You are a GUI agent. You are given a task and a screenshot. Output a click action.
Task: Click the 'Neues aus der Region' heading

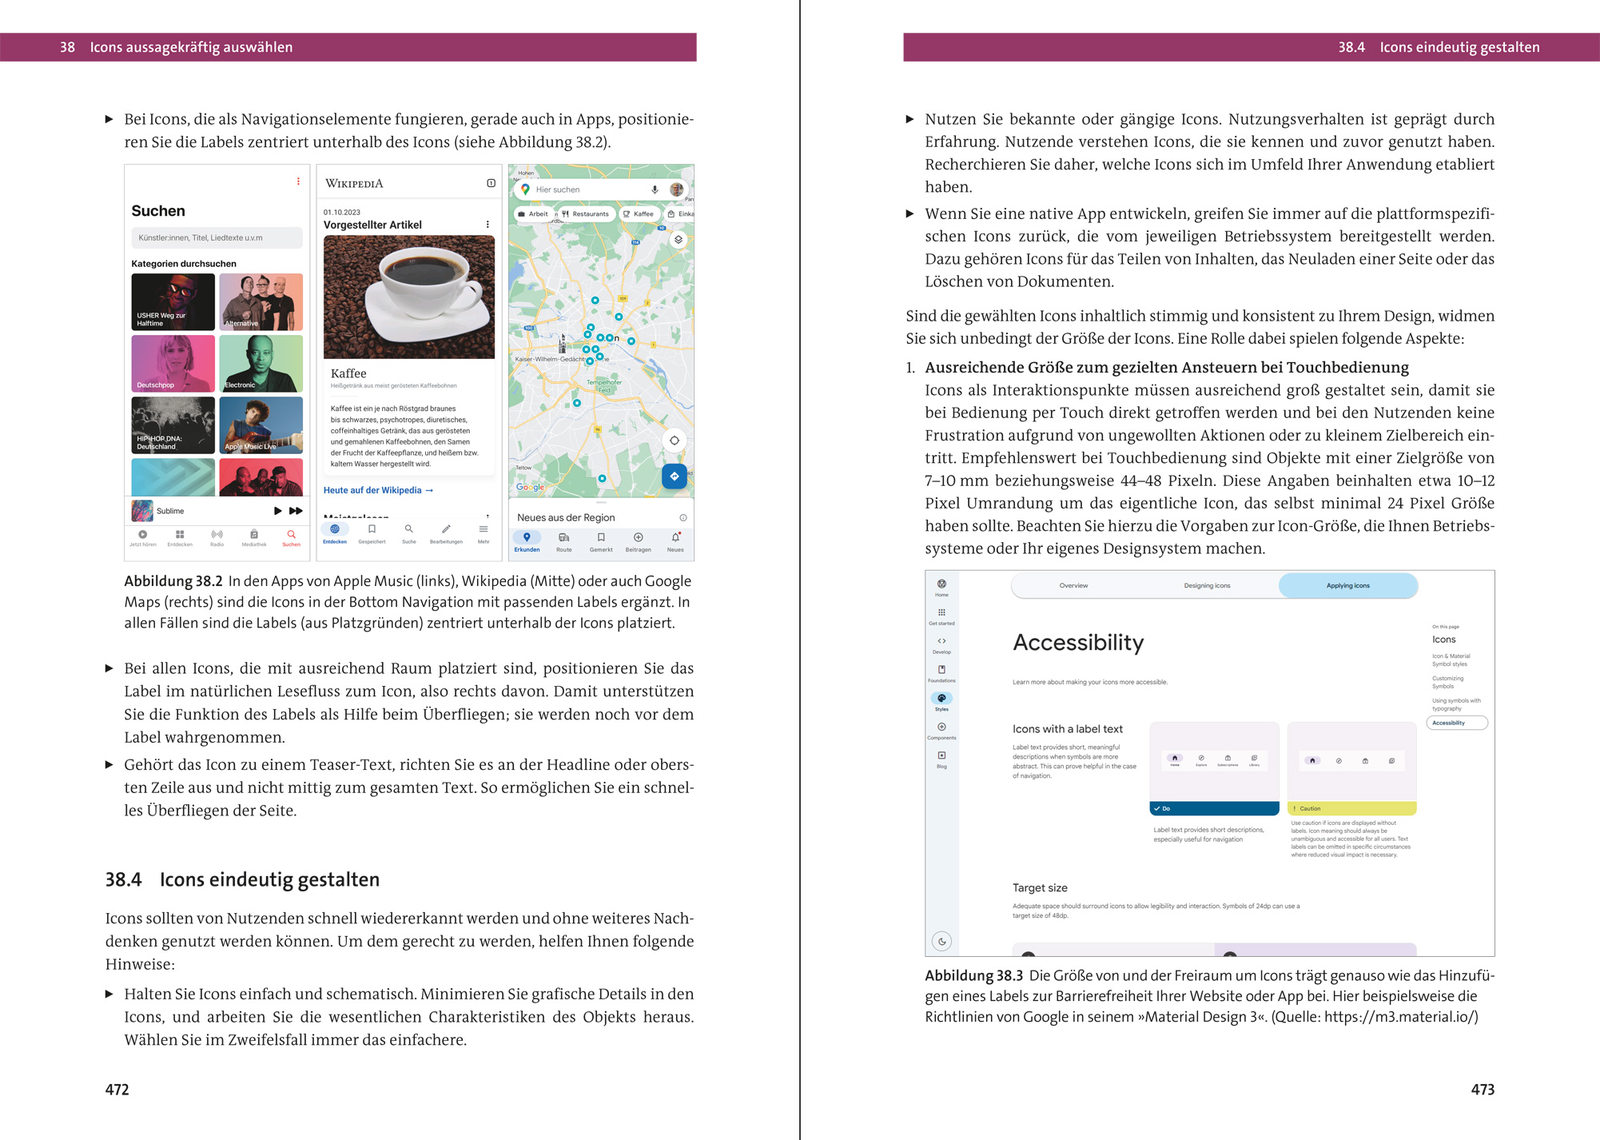[566, 518]
